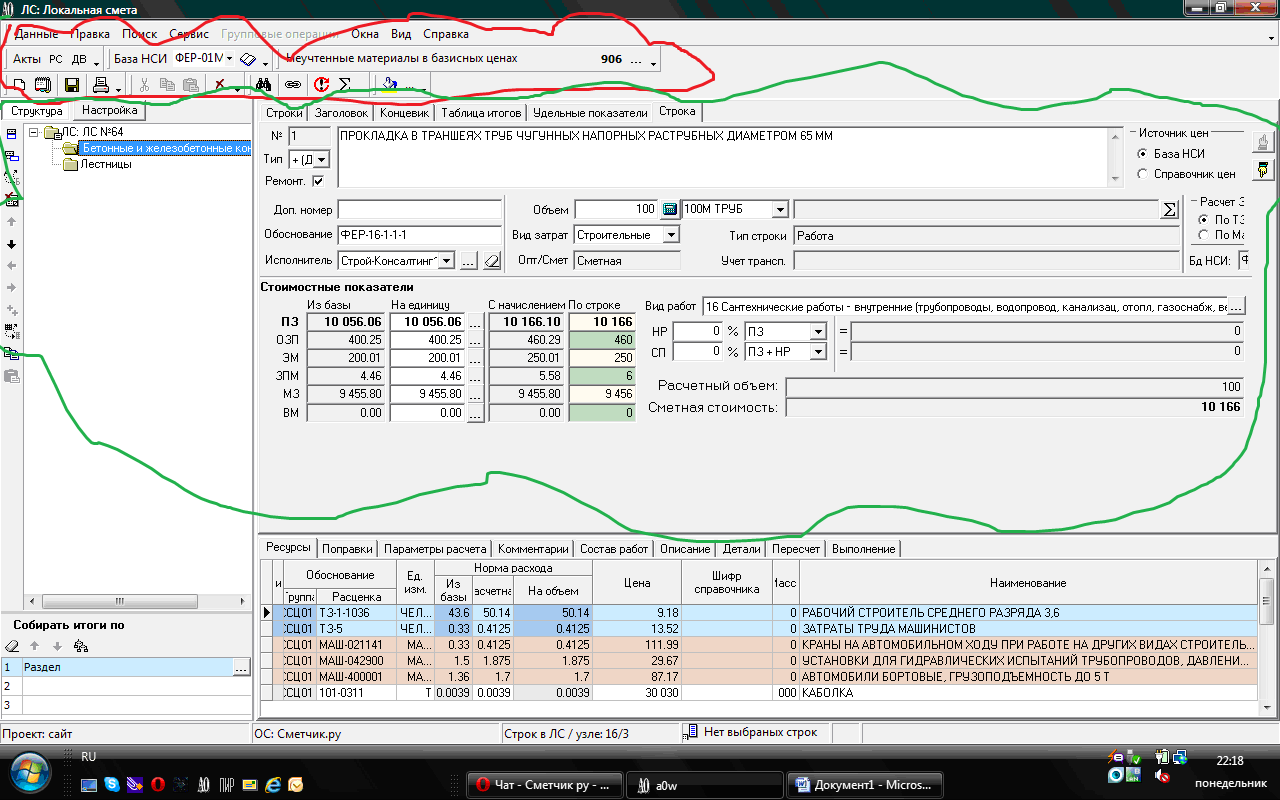Click ellipsis button beside Вид работ field
1280x800 pixels.
tap(1236, 306)
